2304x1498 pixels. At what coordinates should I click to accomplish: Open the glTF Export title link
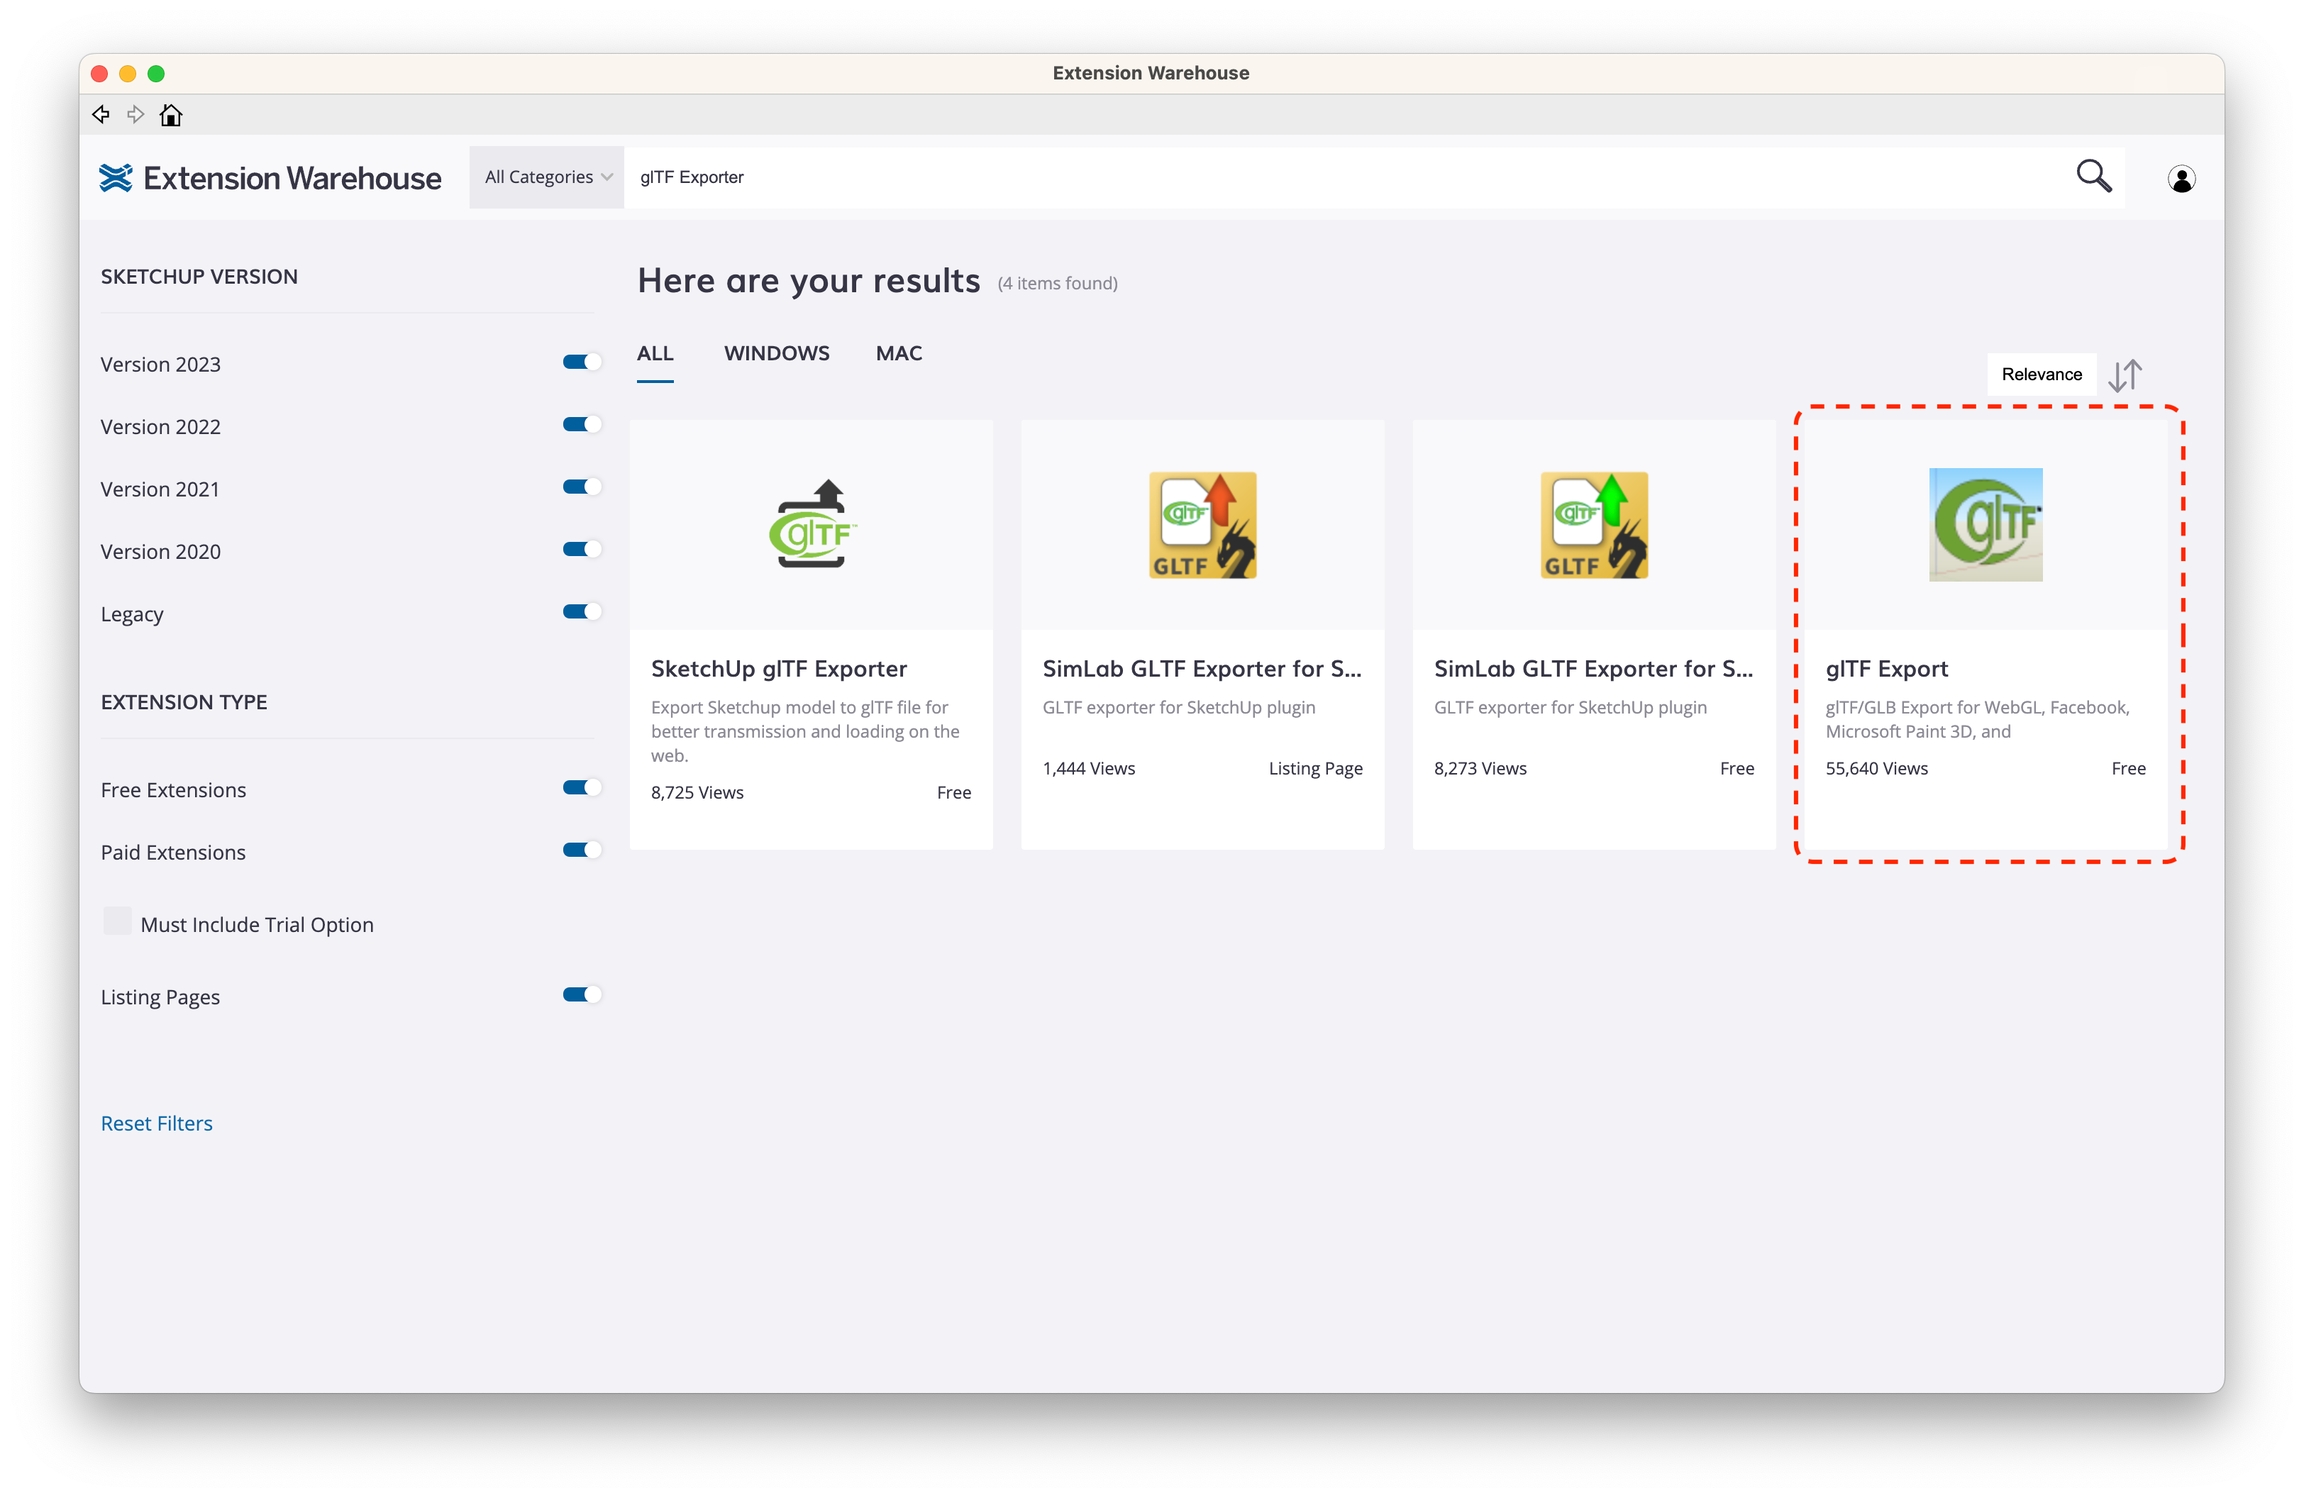[x=1886, y=668]
